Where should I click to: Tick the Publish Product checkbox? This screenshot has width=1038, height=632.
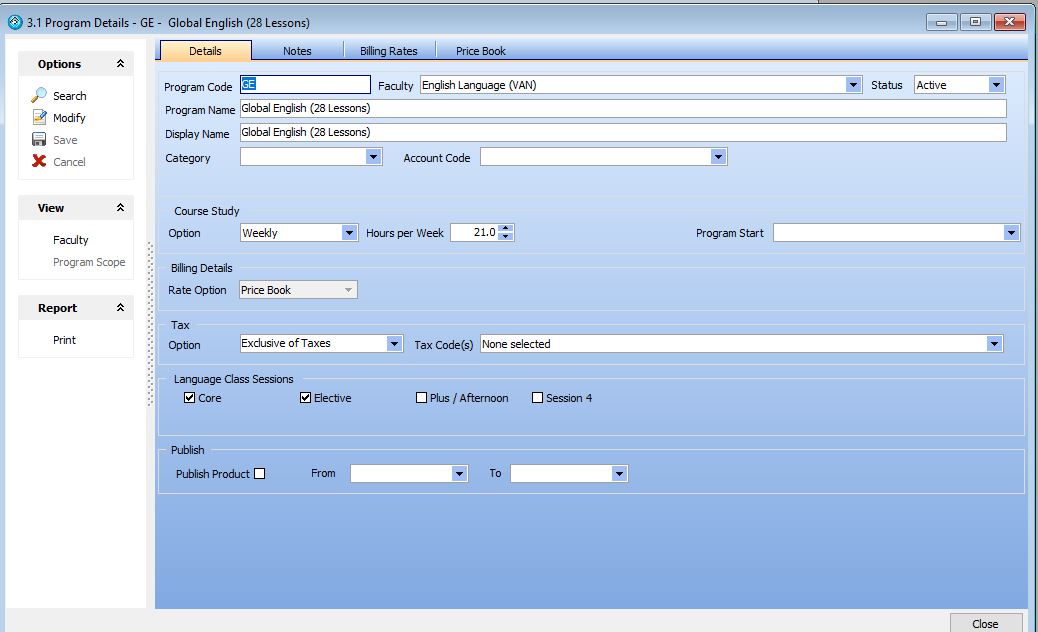click(260, 474)
